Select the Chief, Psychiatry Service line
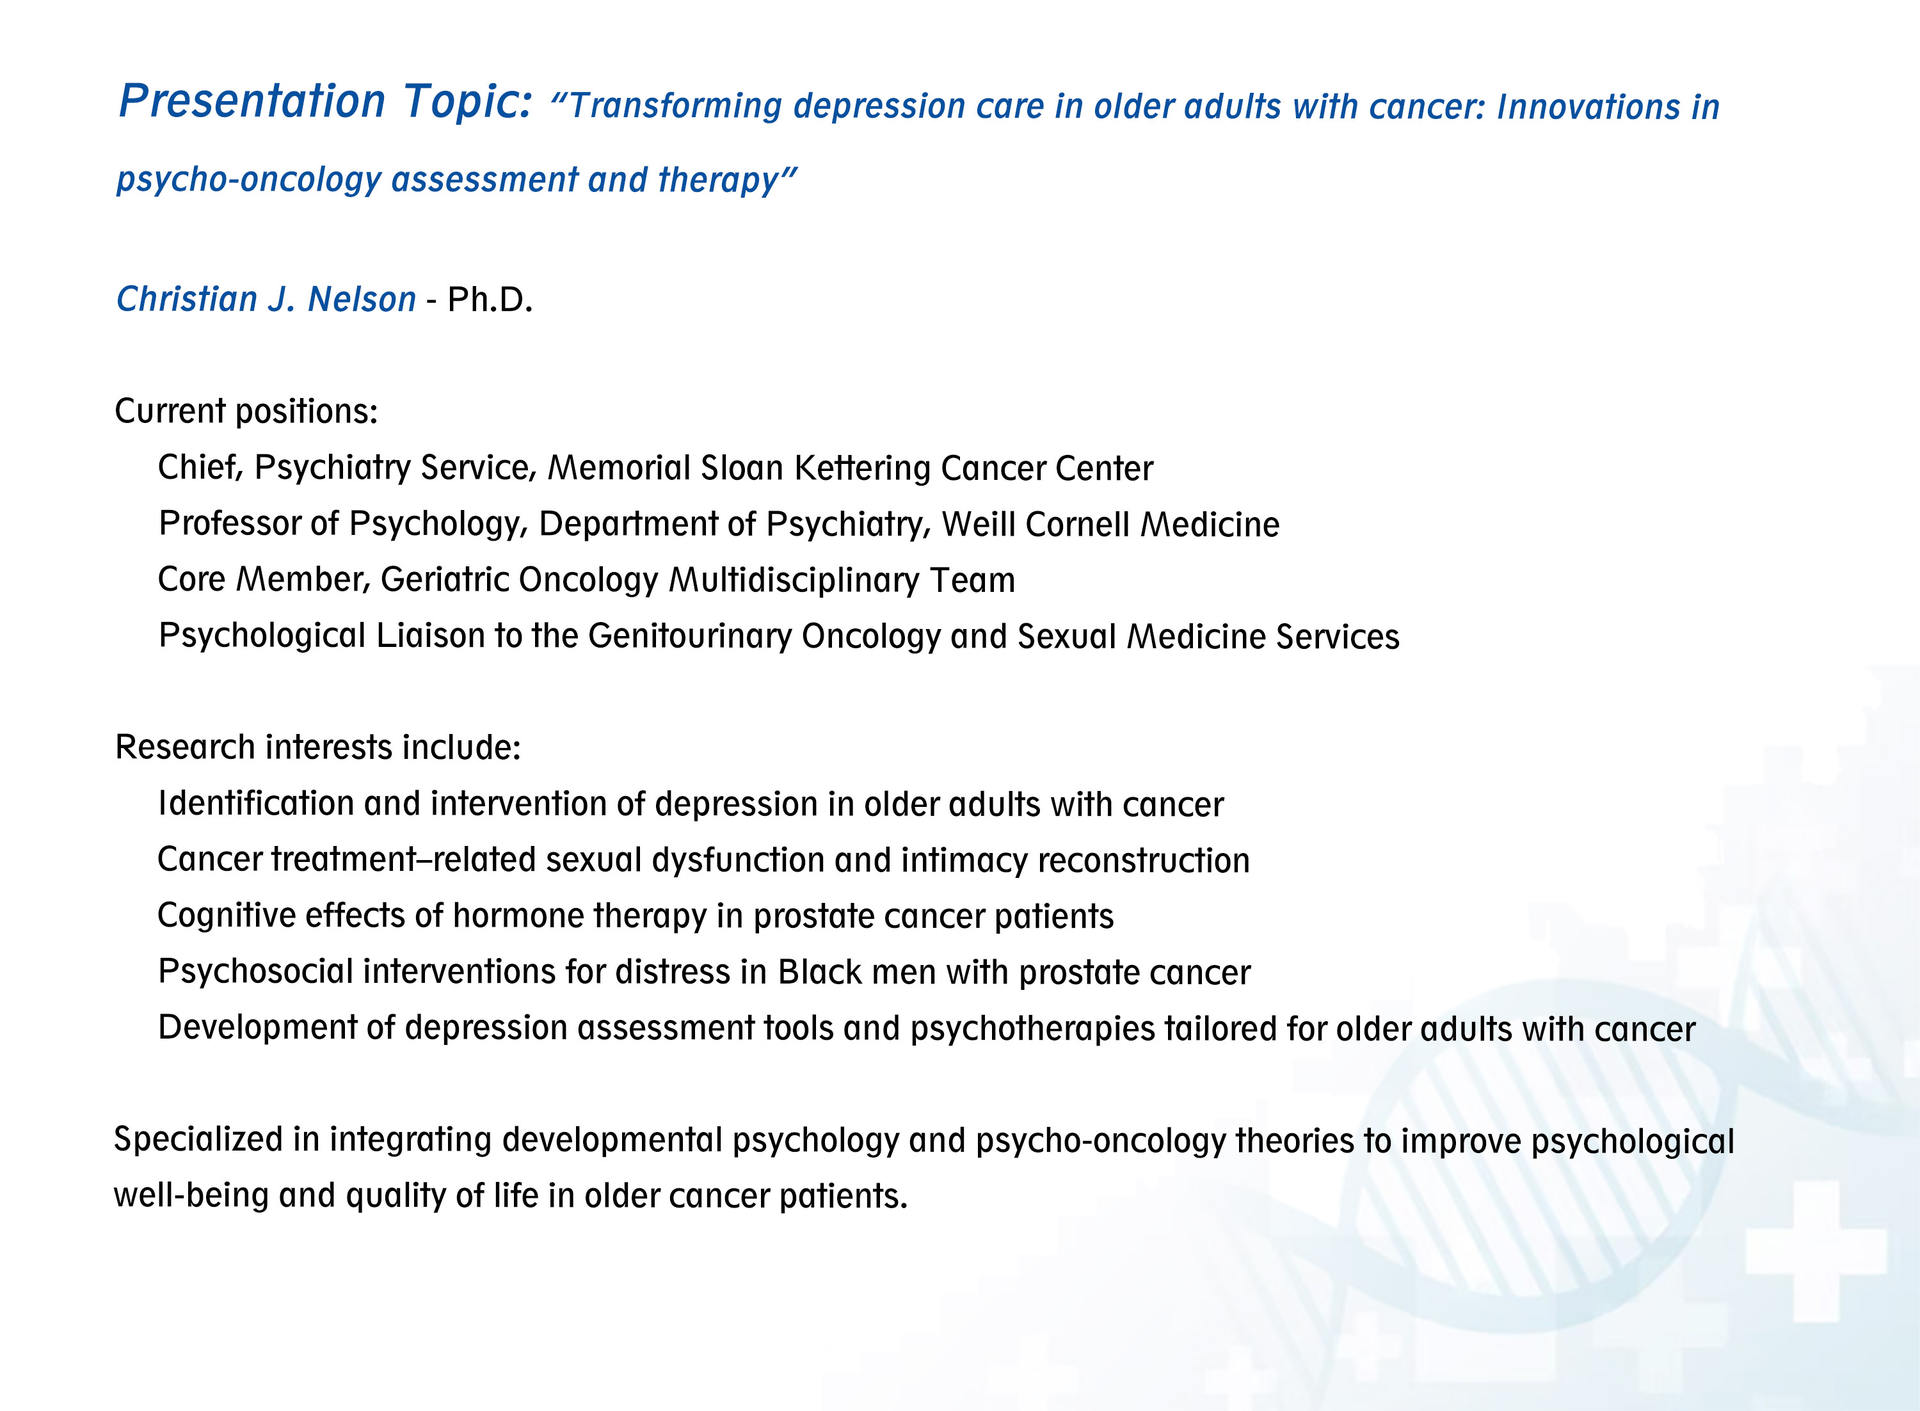 click(x=655, y=468)
